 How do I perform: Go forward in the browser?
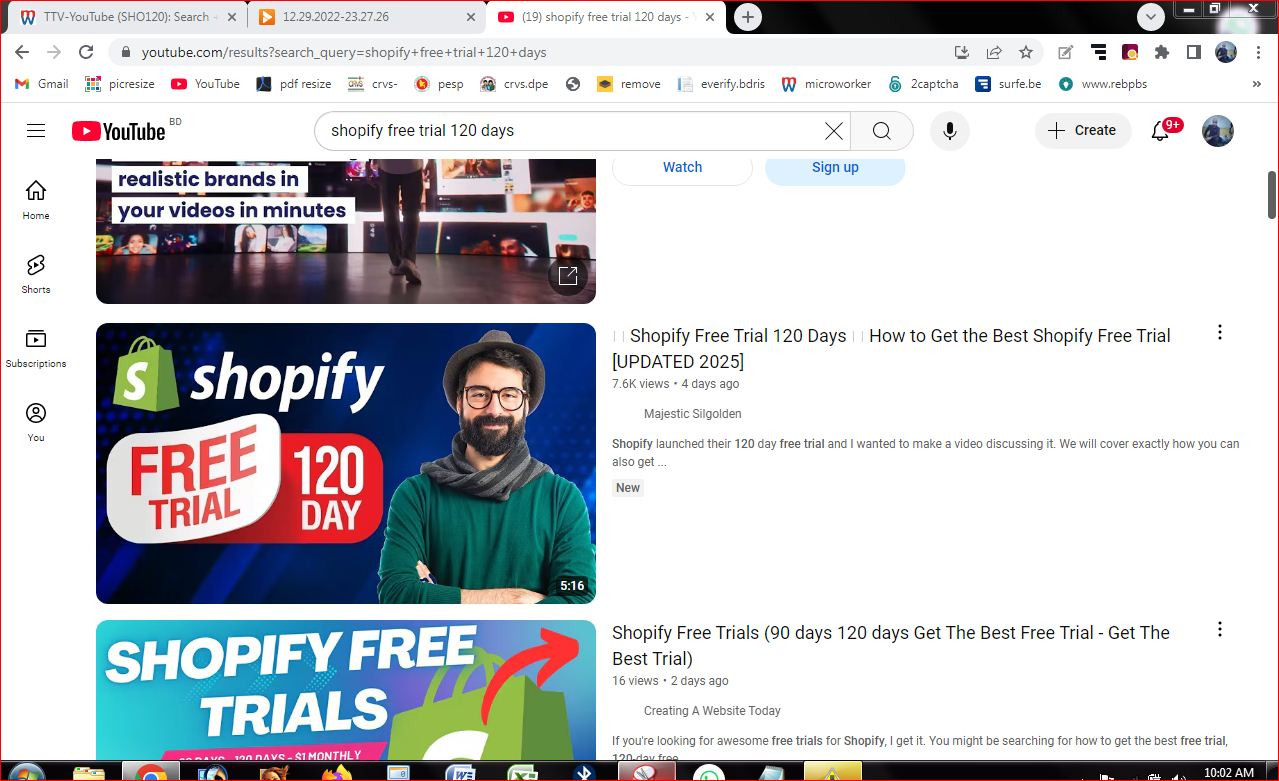[x=54, y=52]
